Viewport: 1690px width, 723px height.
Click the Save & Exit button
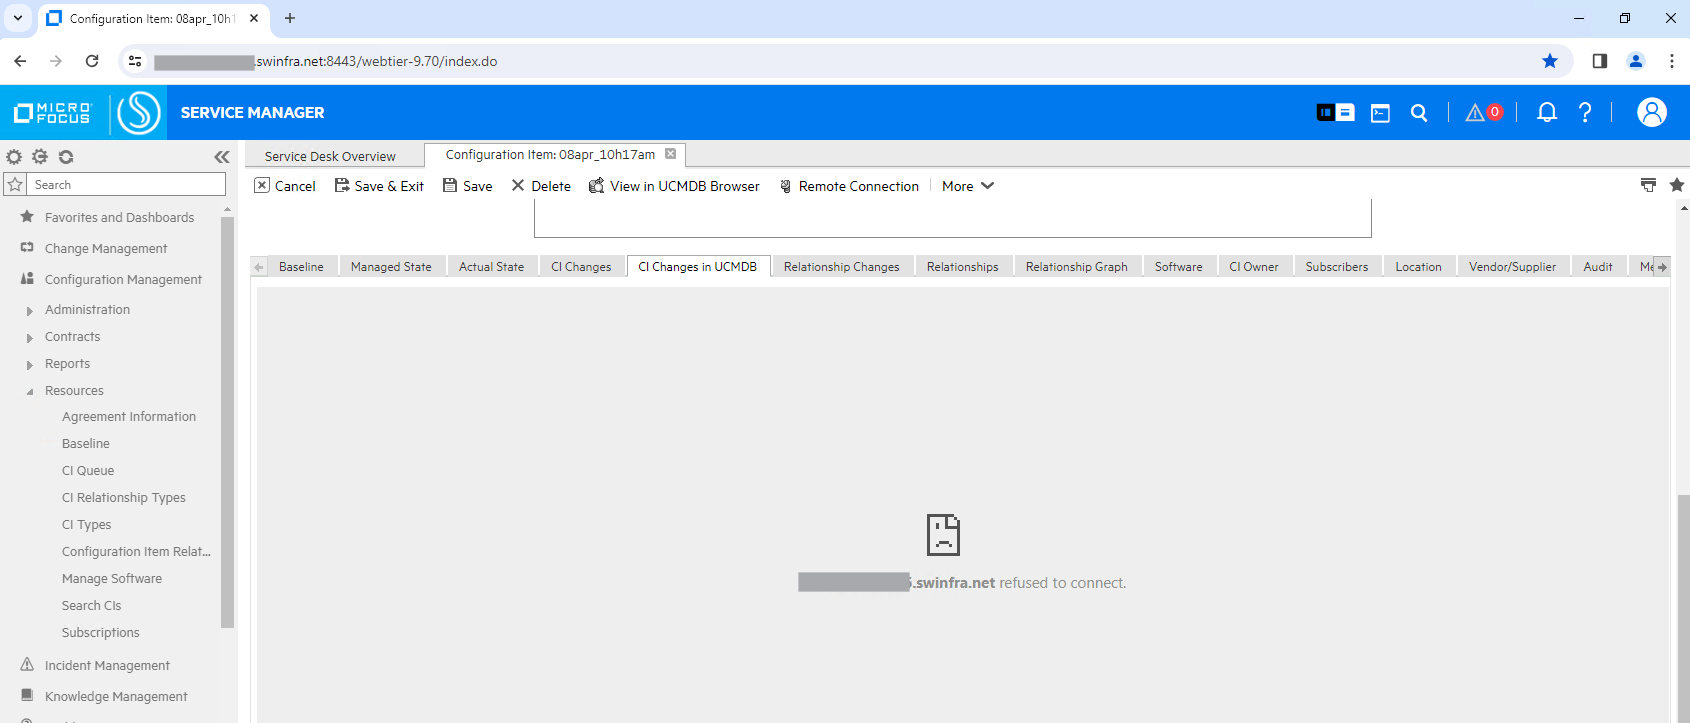(x=379, y=186)
